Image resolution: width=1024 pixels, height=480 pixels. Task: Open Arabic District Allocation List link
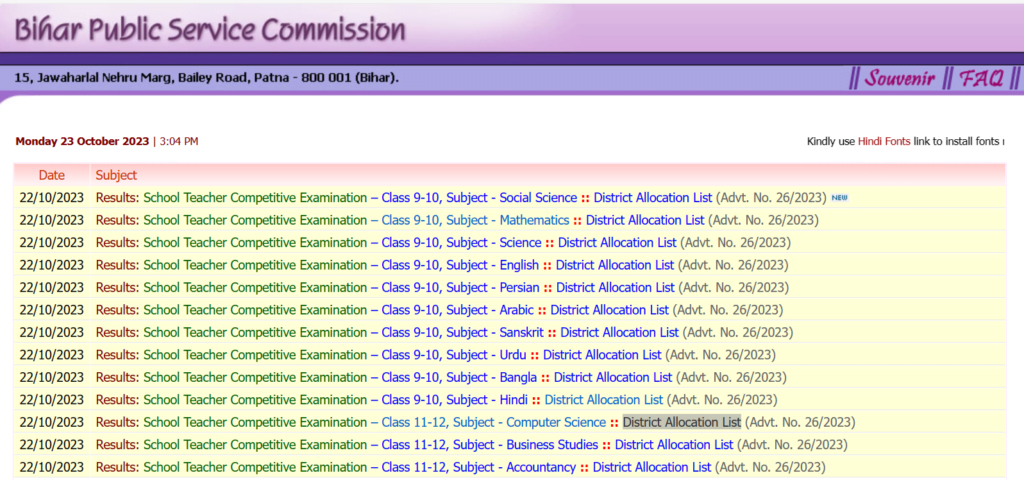coord(610,310)
